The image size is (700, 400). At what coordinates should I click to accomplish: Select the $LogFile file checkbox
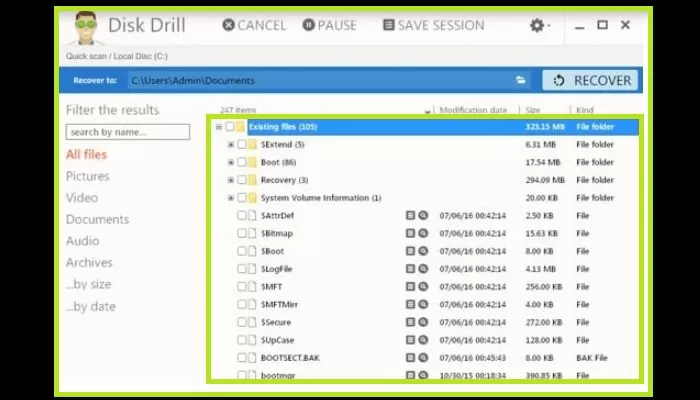pos(242,269)
